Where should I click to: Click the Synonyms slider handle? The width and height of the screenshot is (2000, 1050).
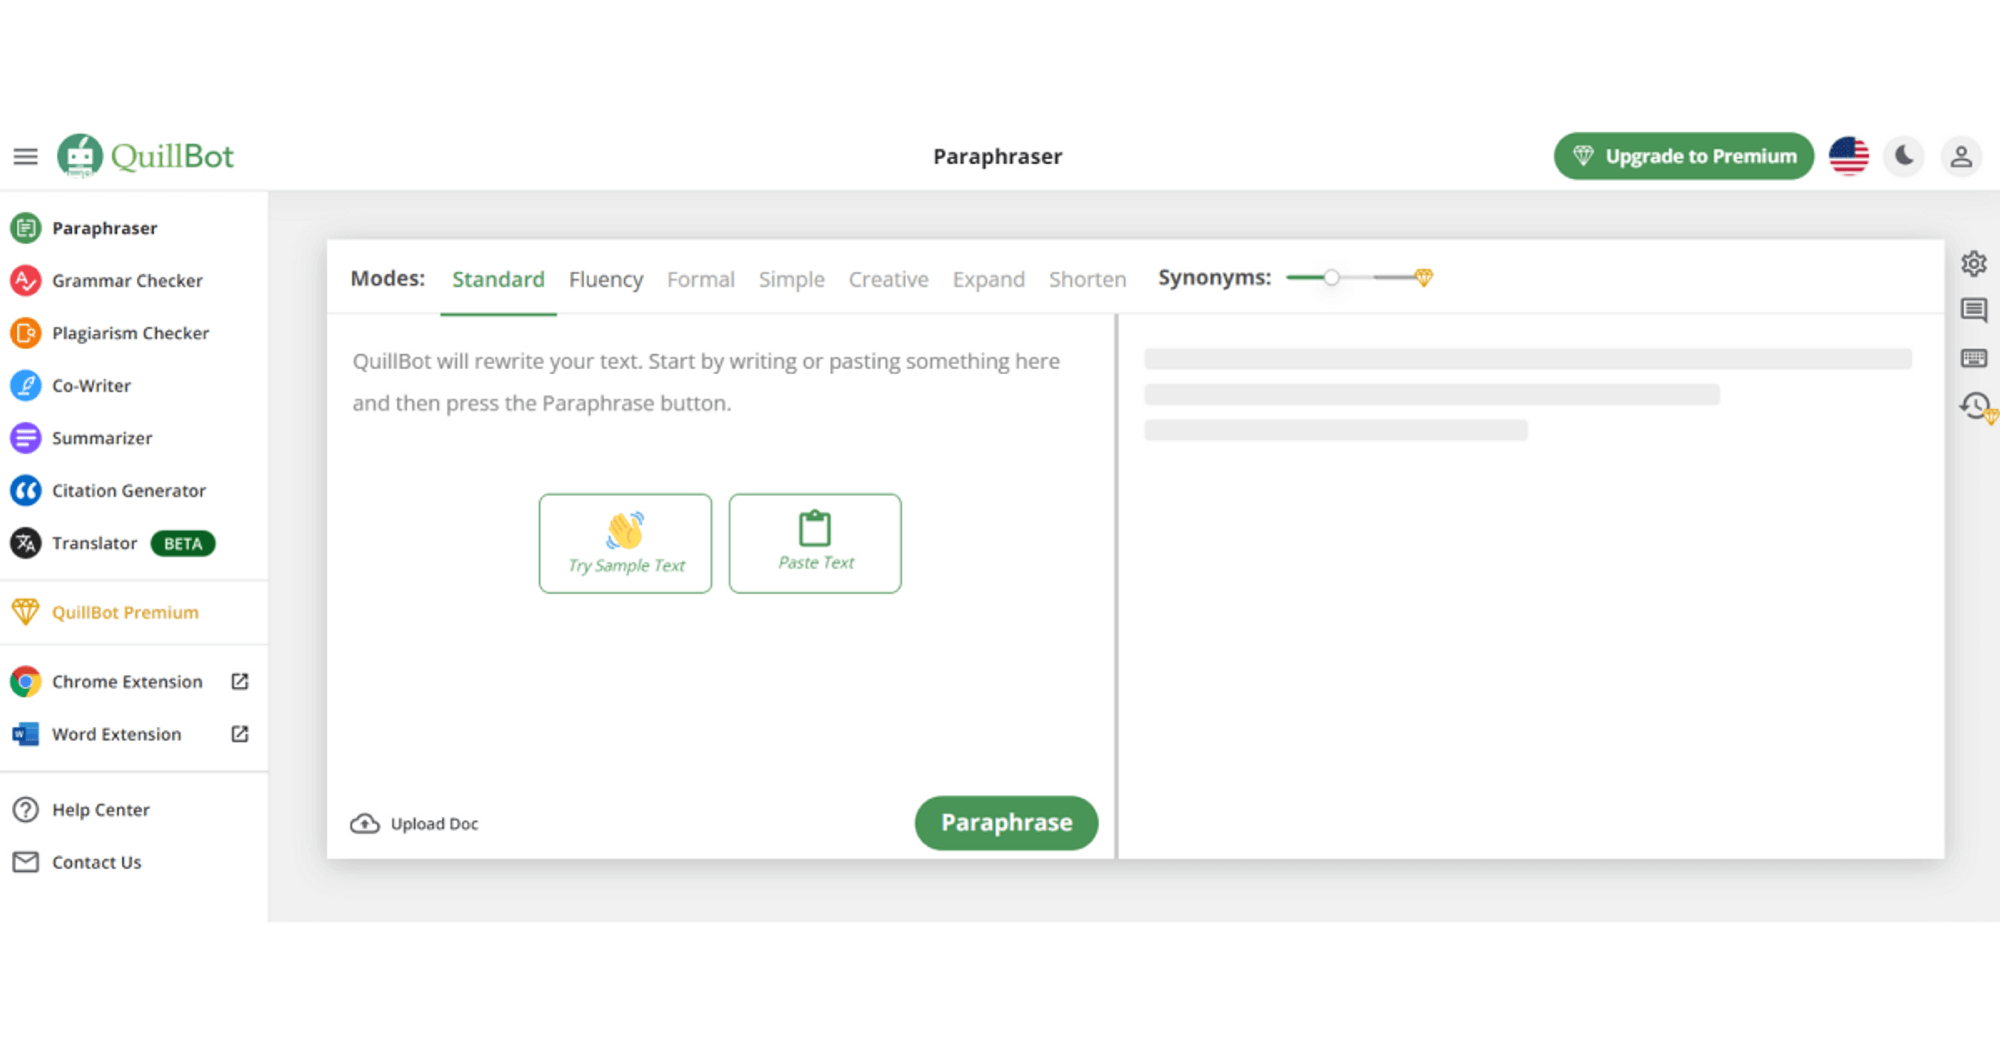point(1331,278)
